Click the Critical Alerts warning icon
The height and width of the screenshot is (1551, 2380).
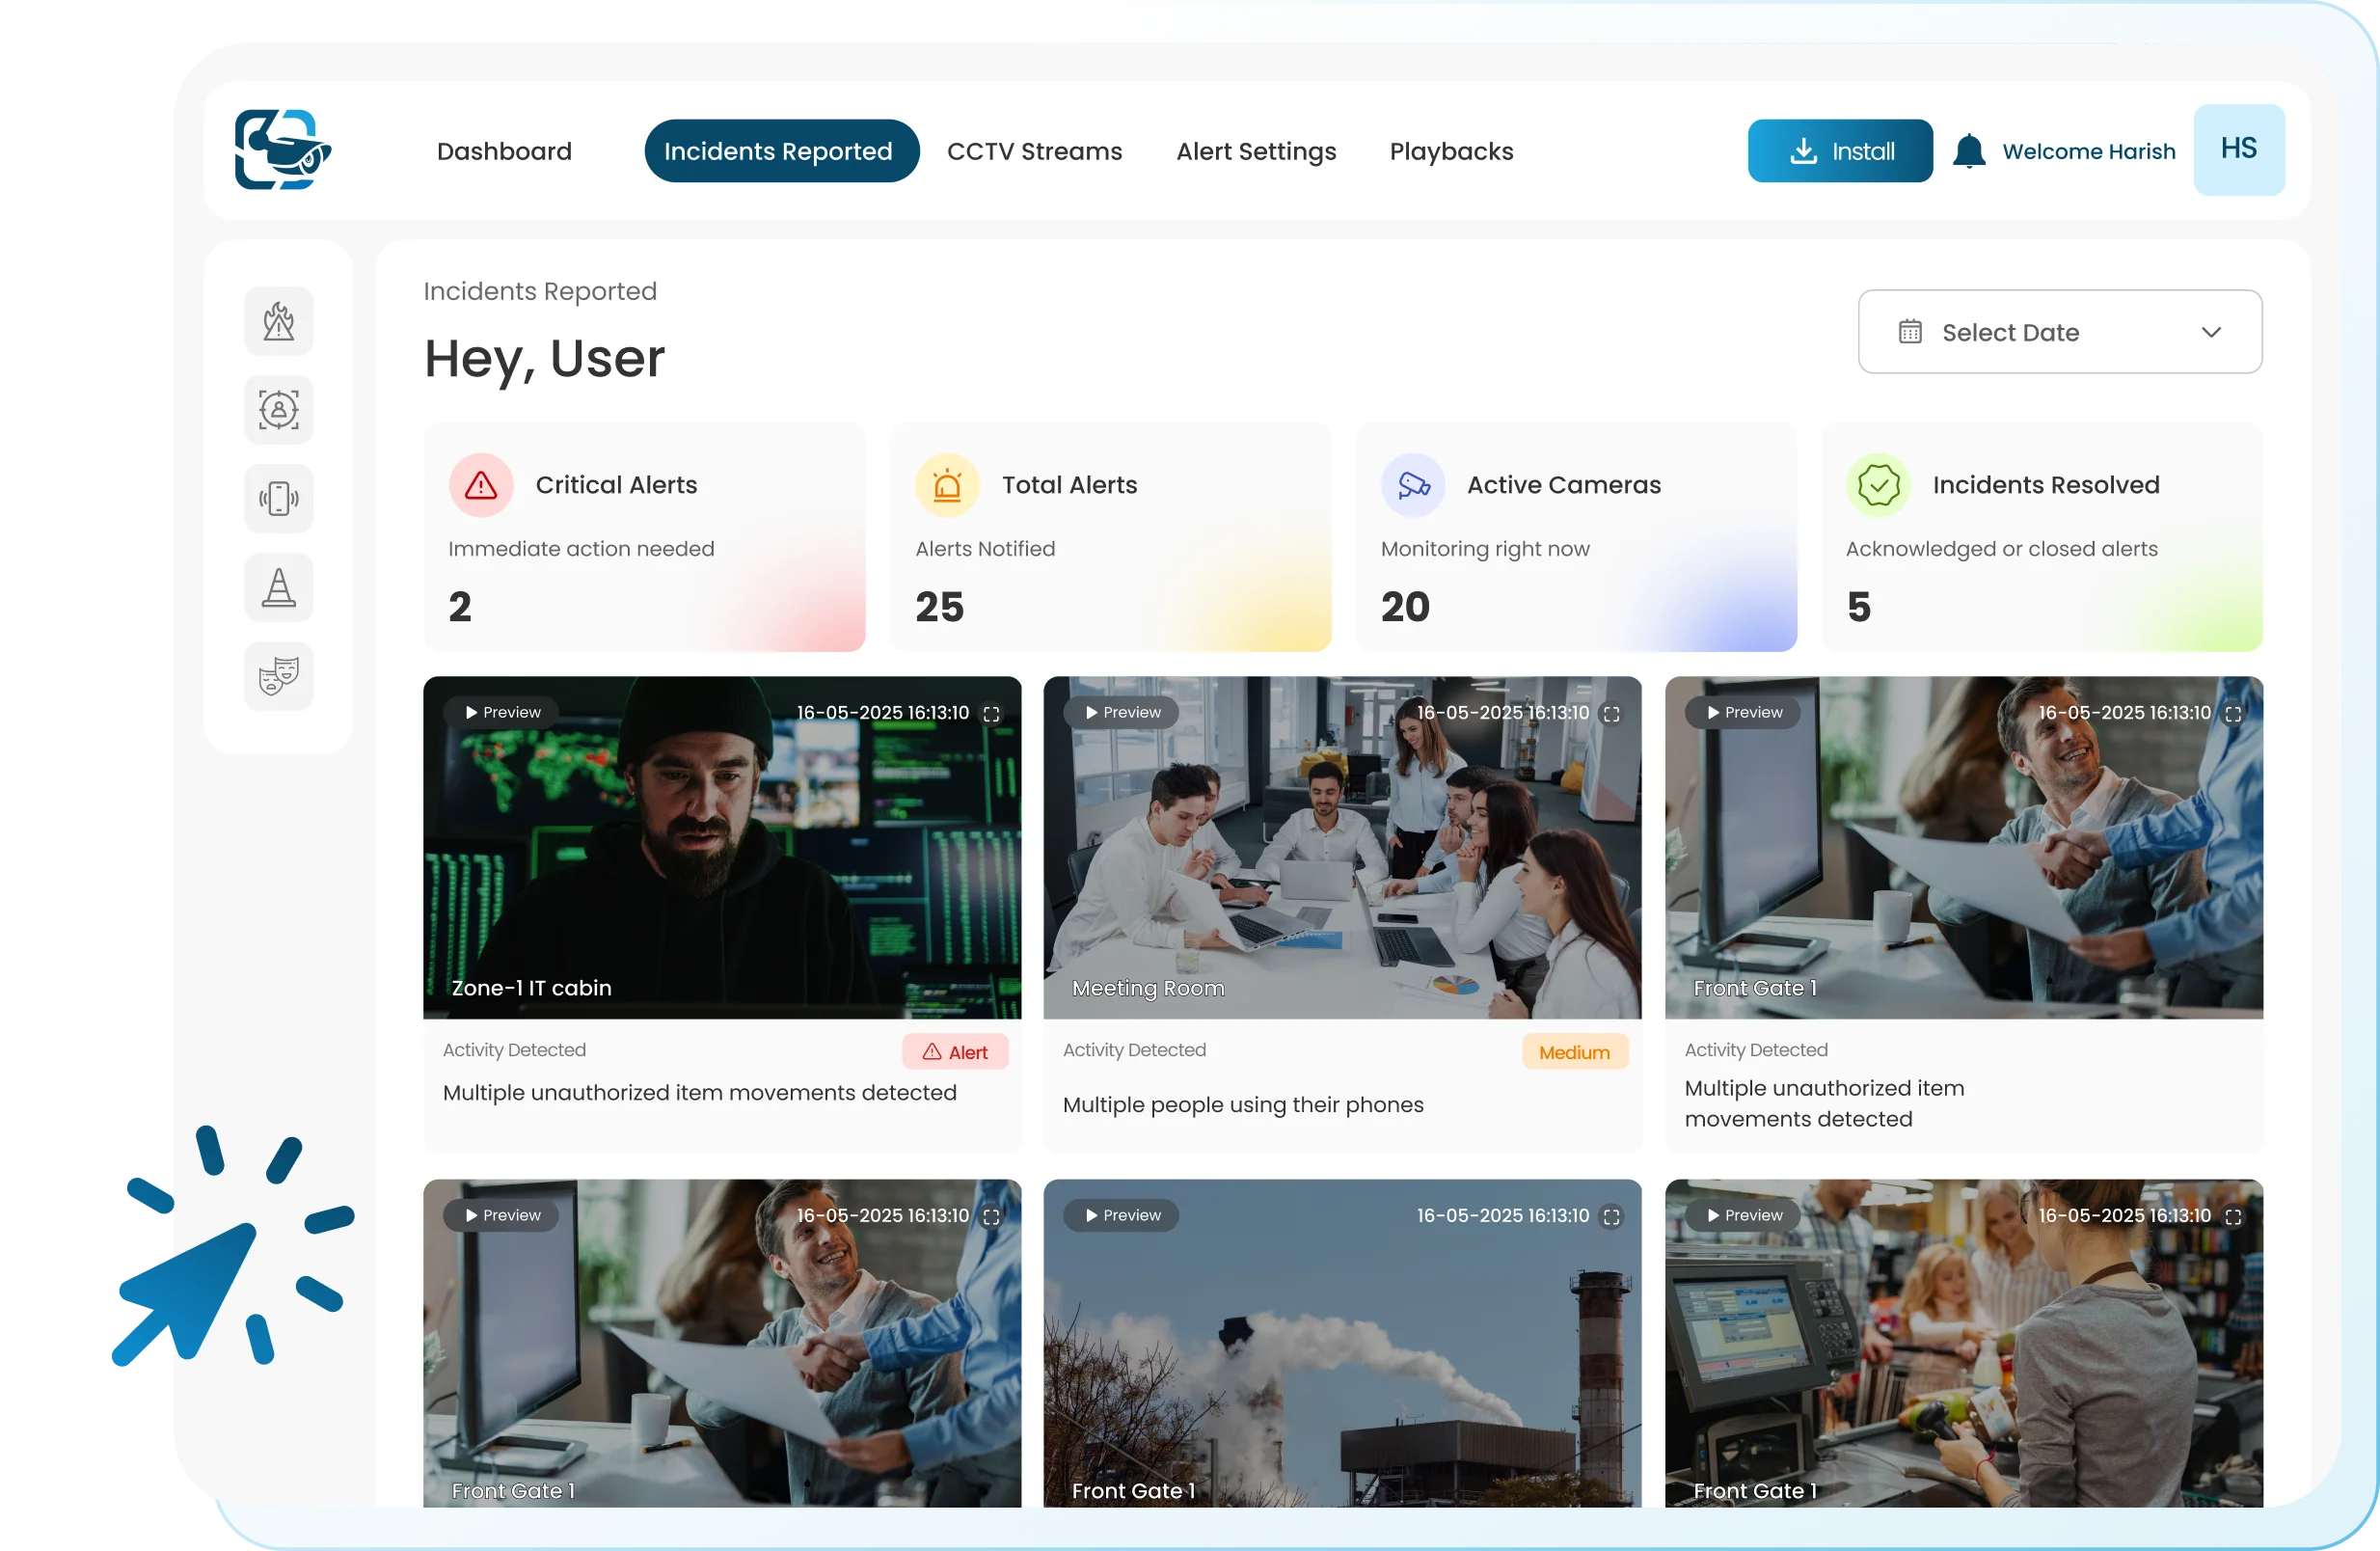click(x=481, y=486)
